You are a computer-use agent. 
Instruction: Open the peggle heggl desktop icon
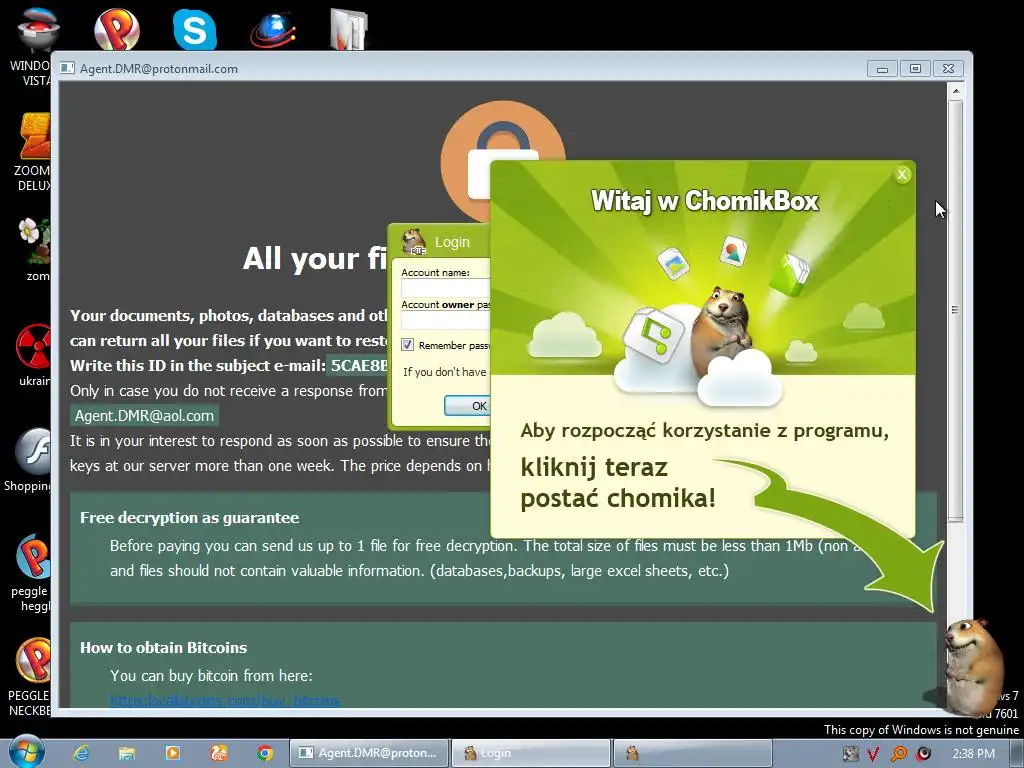31,573
